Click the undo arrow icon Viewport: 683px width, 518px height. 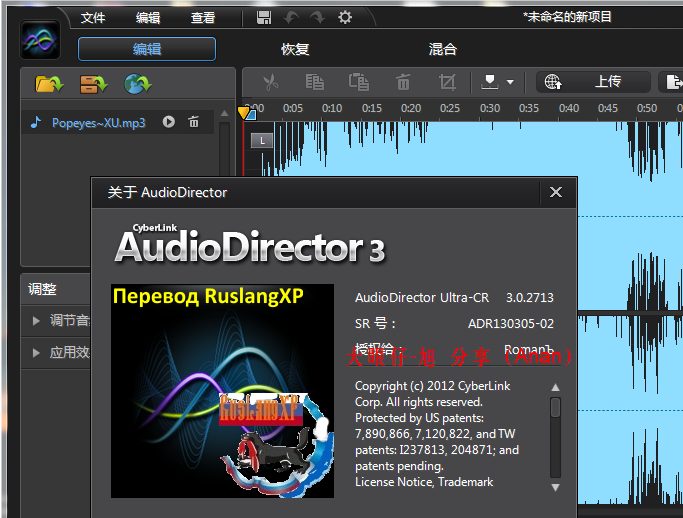pyautogui.click(x=291, y=18)
